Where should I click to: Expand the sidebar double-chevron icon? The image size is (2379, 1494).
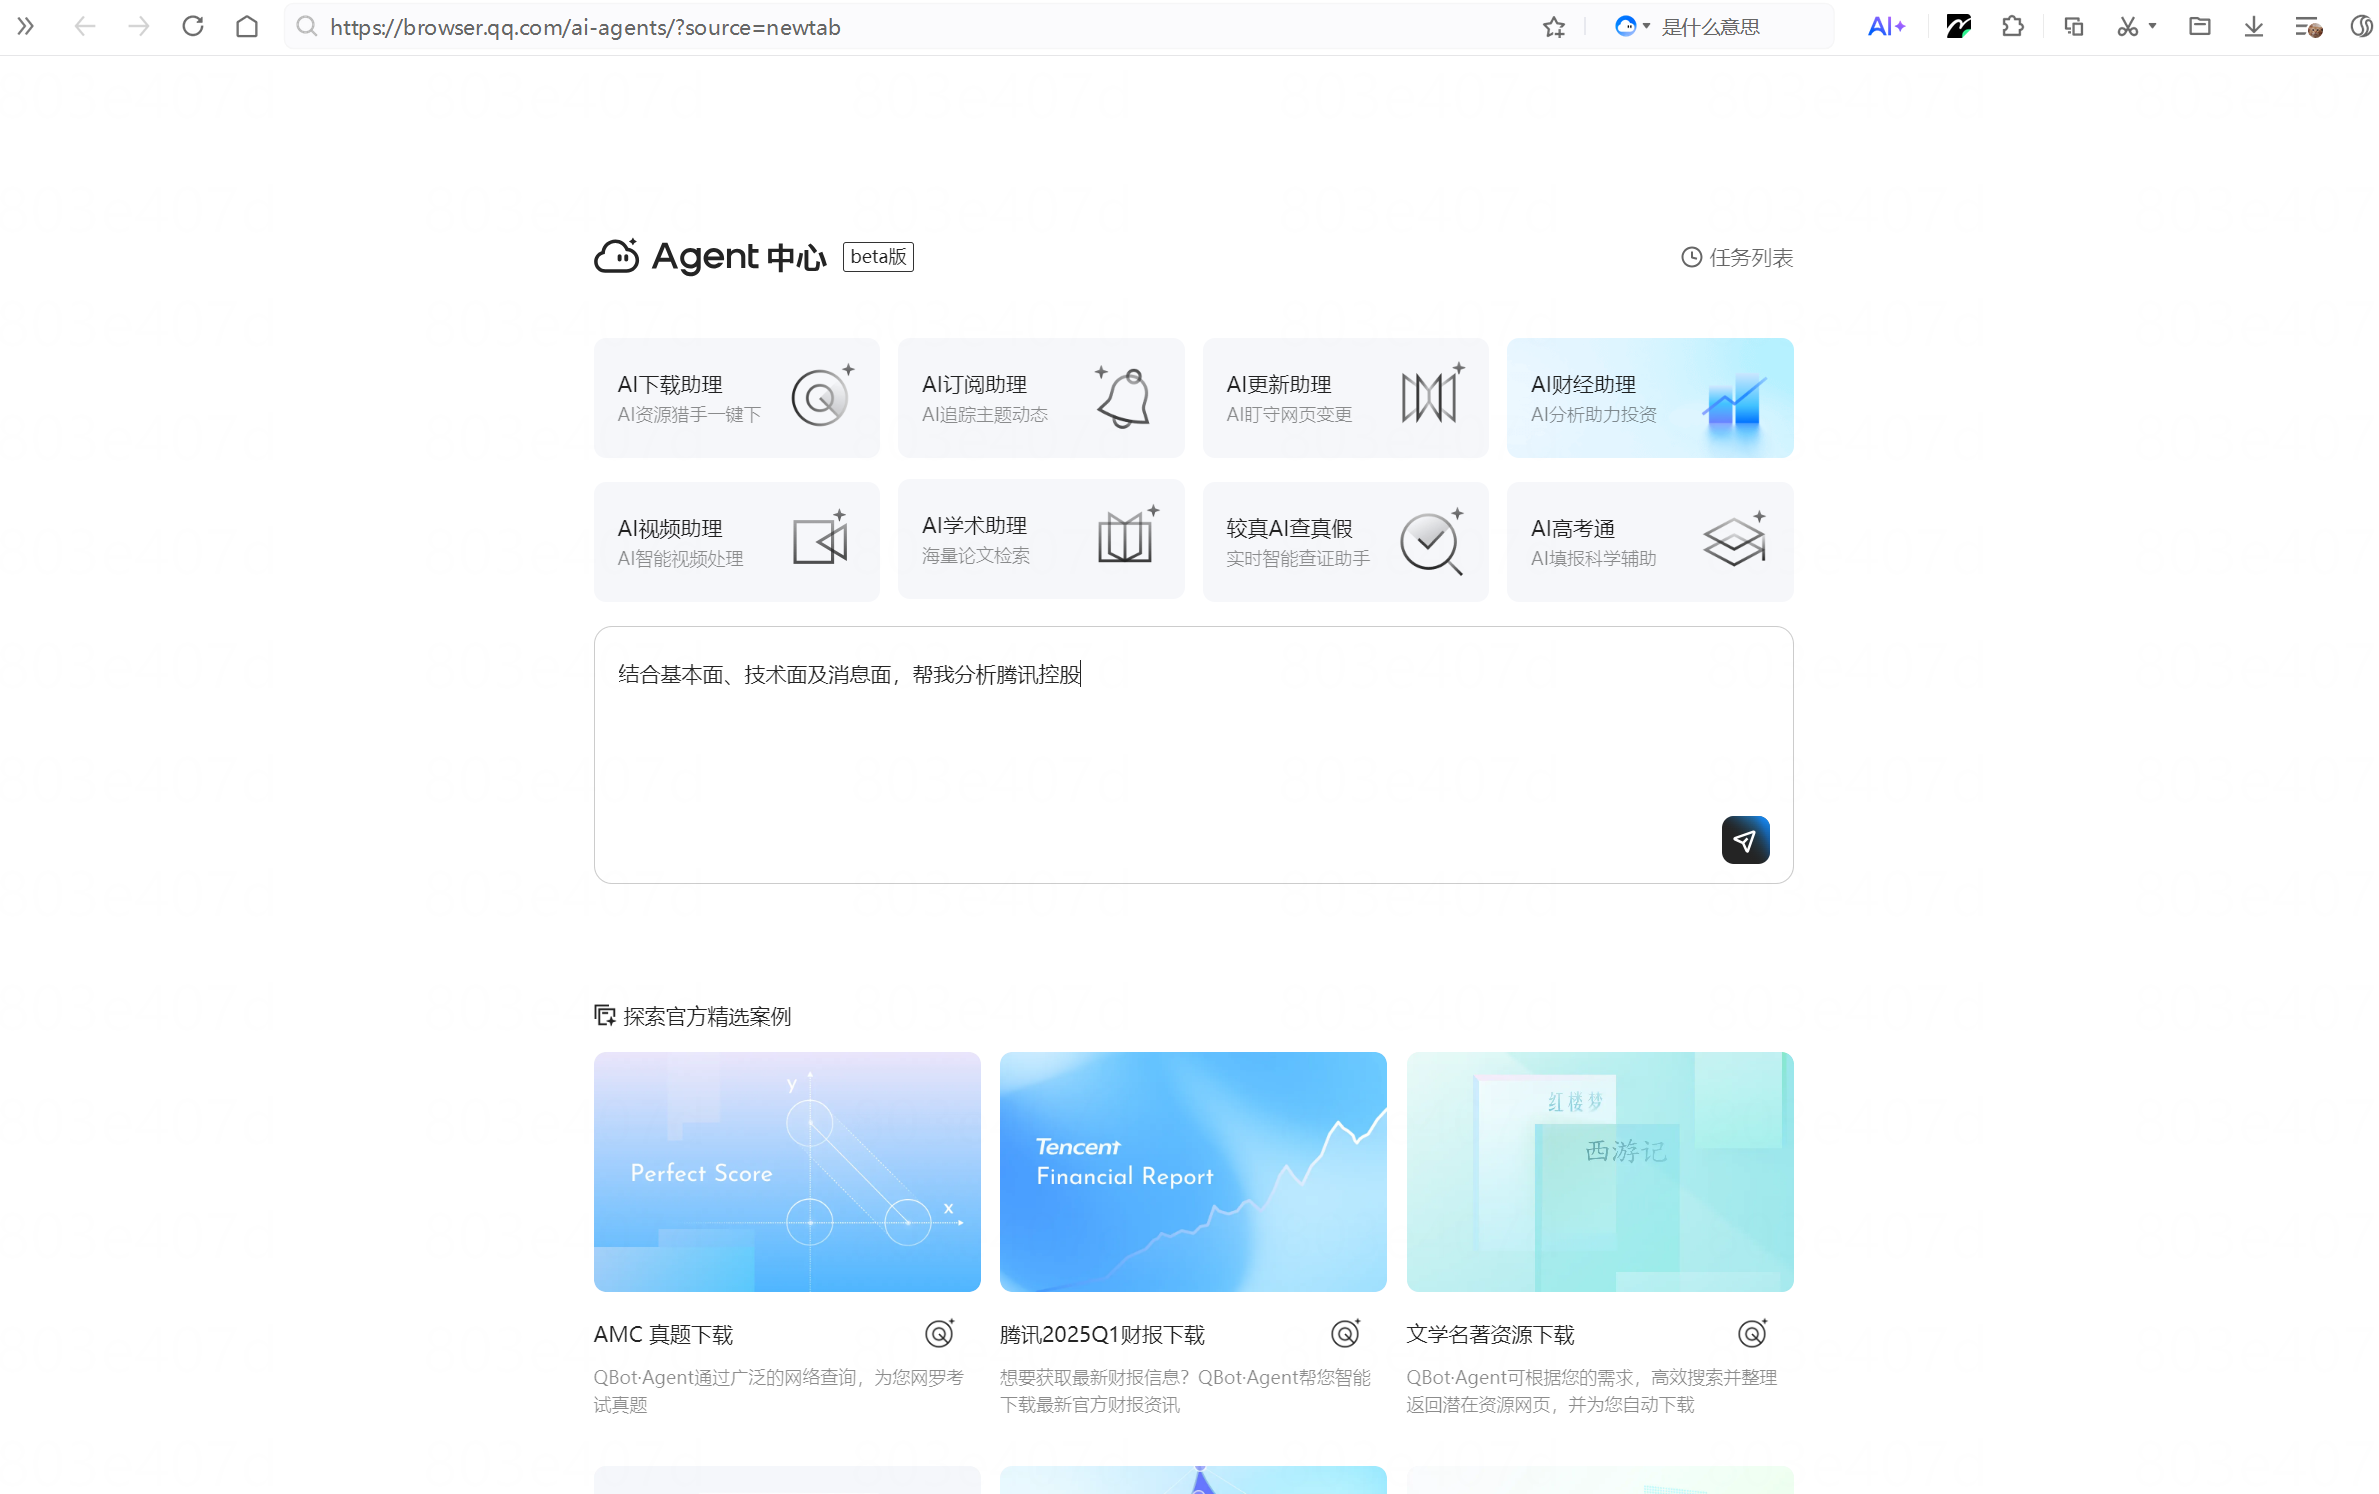pyautogui.click(x=26, y=27)
